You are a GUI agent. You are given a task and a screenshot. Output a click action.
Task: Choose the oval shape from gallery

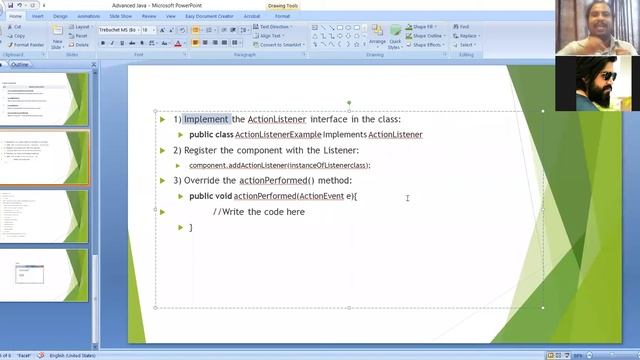(x=348, y=27)
